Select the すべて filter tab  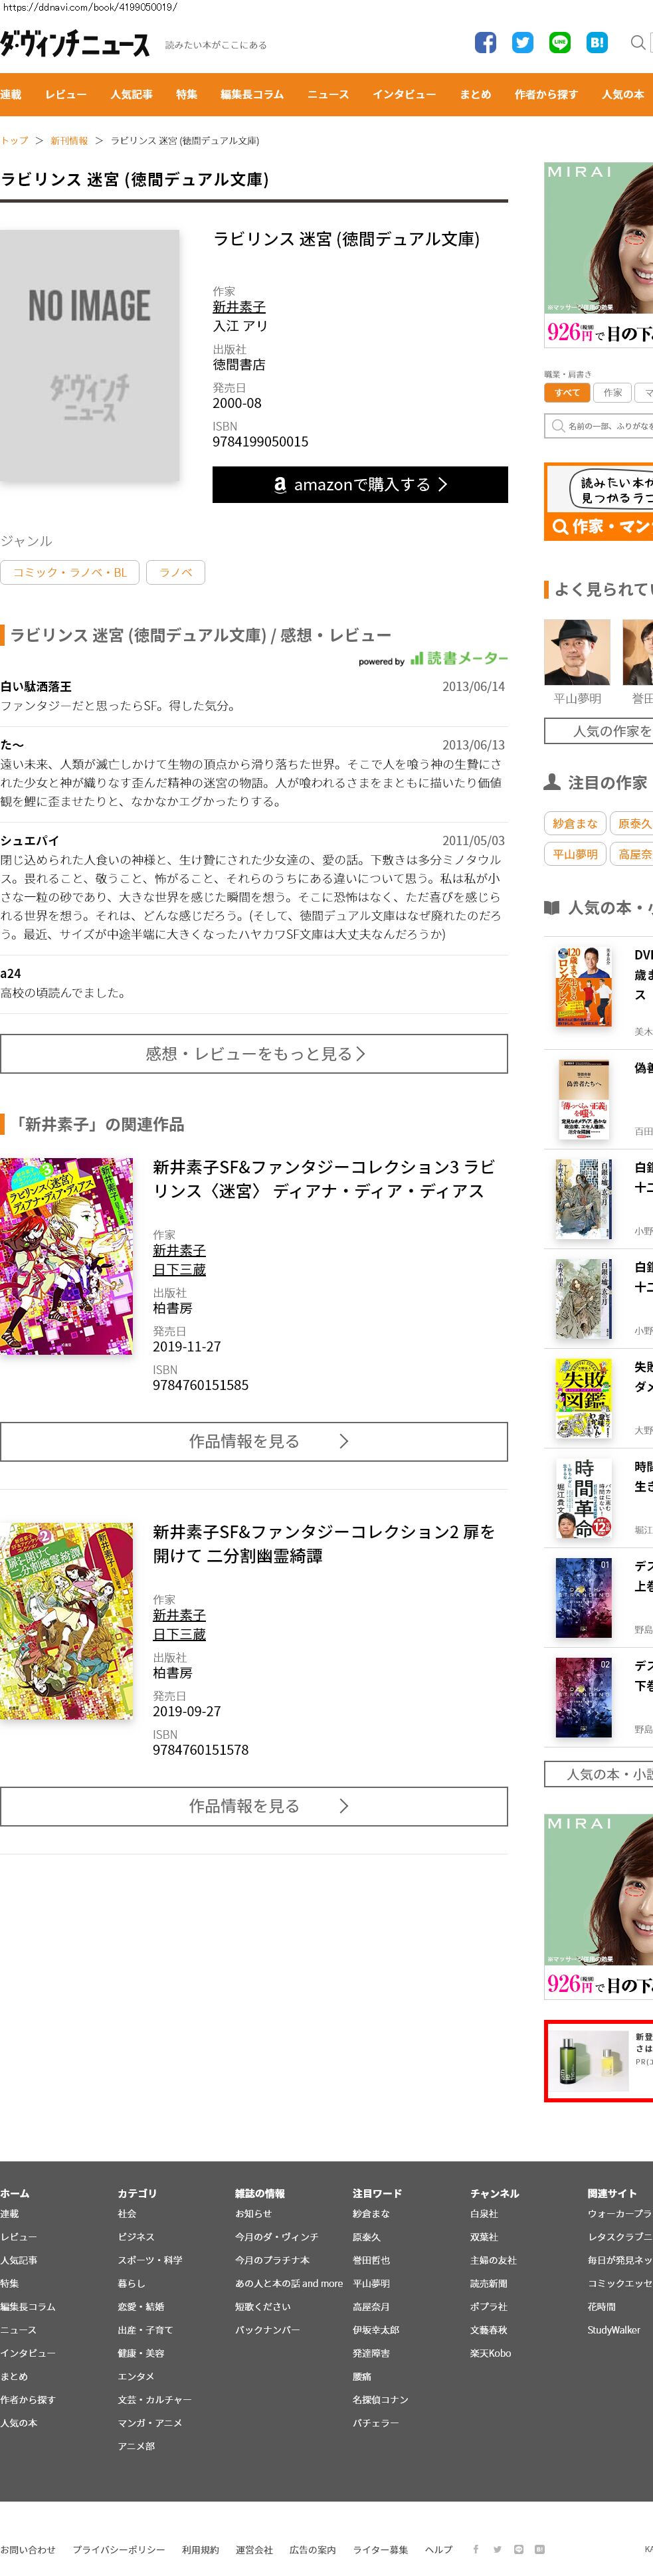tap(567, 393)
